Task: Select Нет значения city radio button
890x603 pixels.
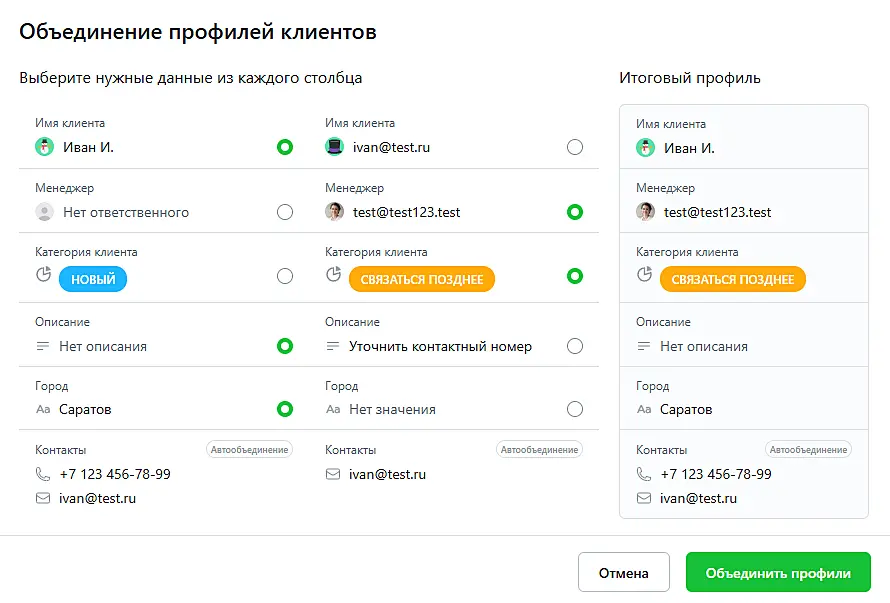Action: [574, 409]
